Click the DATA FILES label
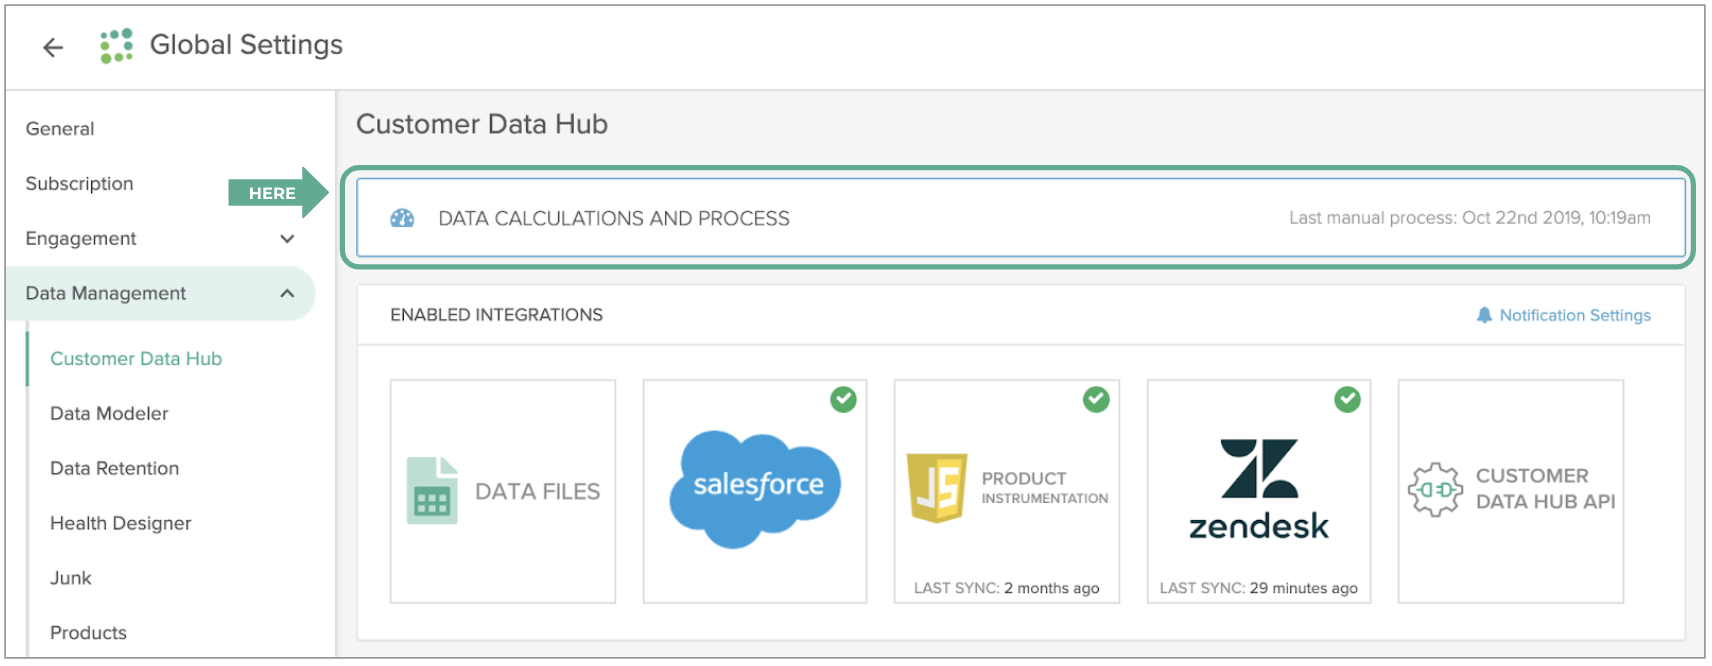 coord(537,491)
